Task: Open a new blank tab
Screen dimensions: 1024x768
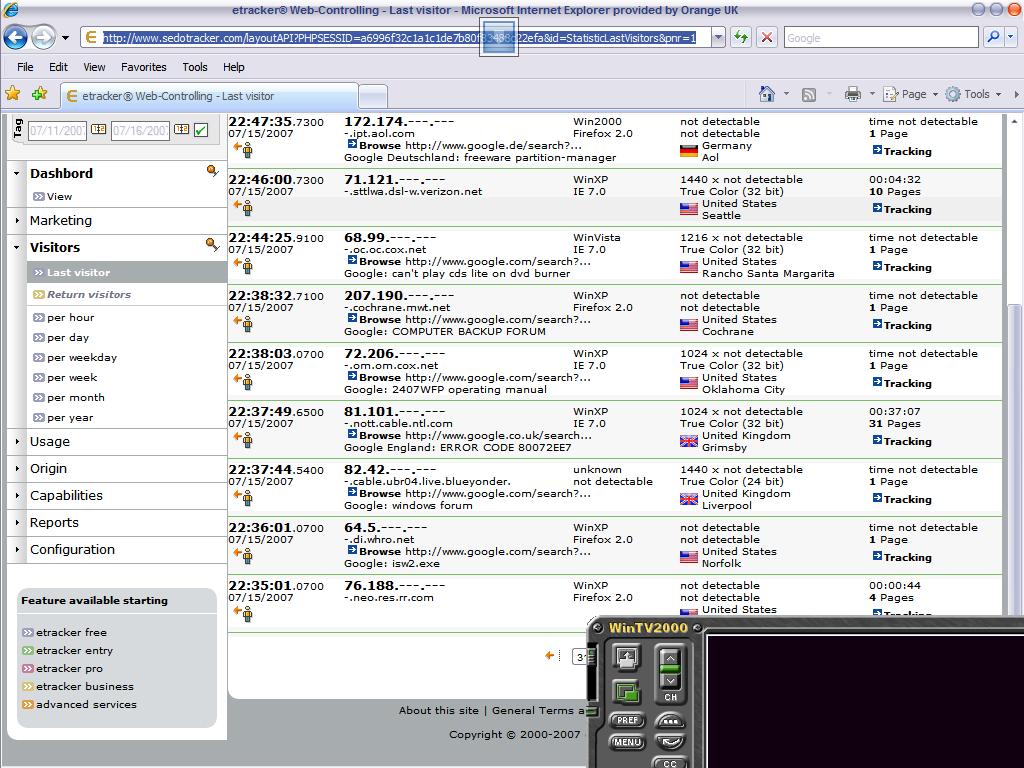Action: click(x=373, y=97)
